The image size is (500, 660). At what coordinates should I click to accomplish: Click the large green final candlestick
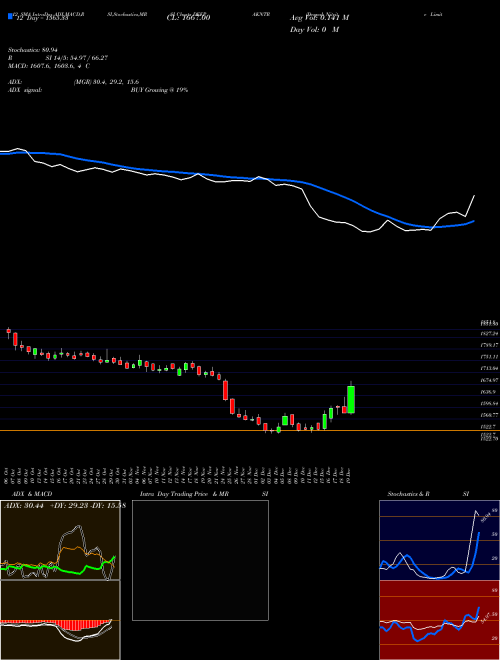coord(351,399)
